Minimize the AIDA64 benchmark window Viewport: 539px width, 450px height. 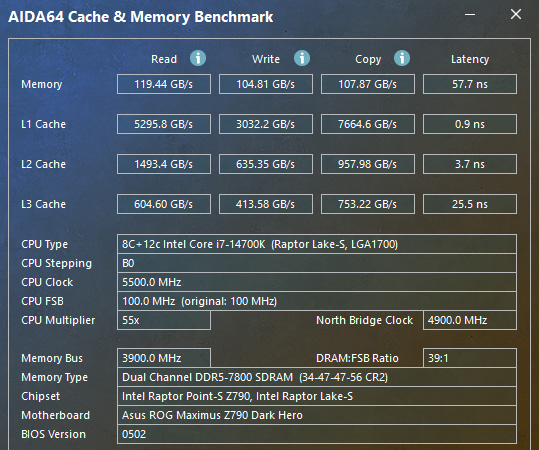(x=470, y=14)
